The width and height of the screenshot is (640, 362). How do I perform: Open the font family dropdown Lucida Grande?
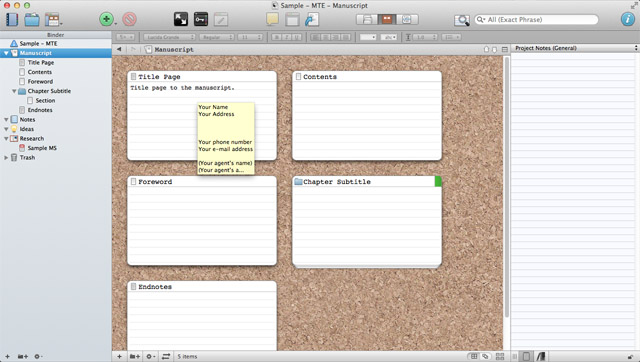(169, 37)
